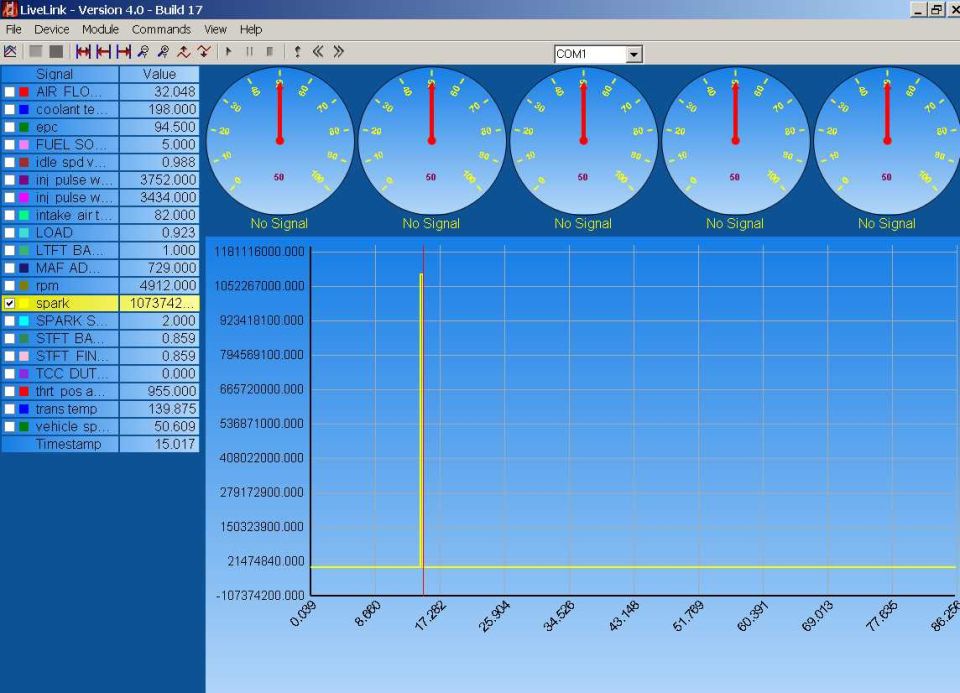Uncheck the spark signal checkbox

point(10,303)
